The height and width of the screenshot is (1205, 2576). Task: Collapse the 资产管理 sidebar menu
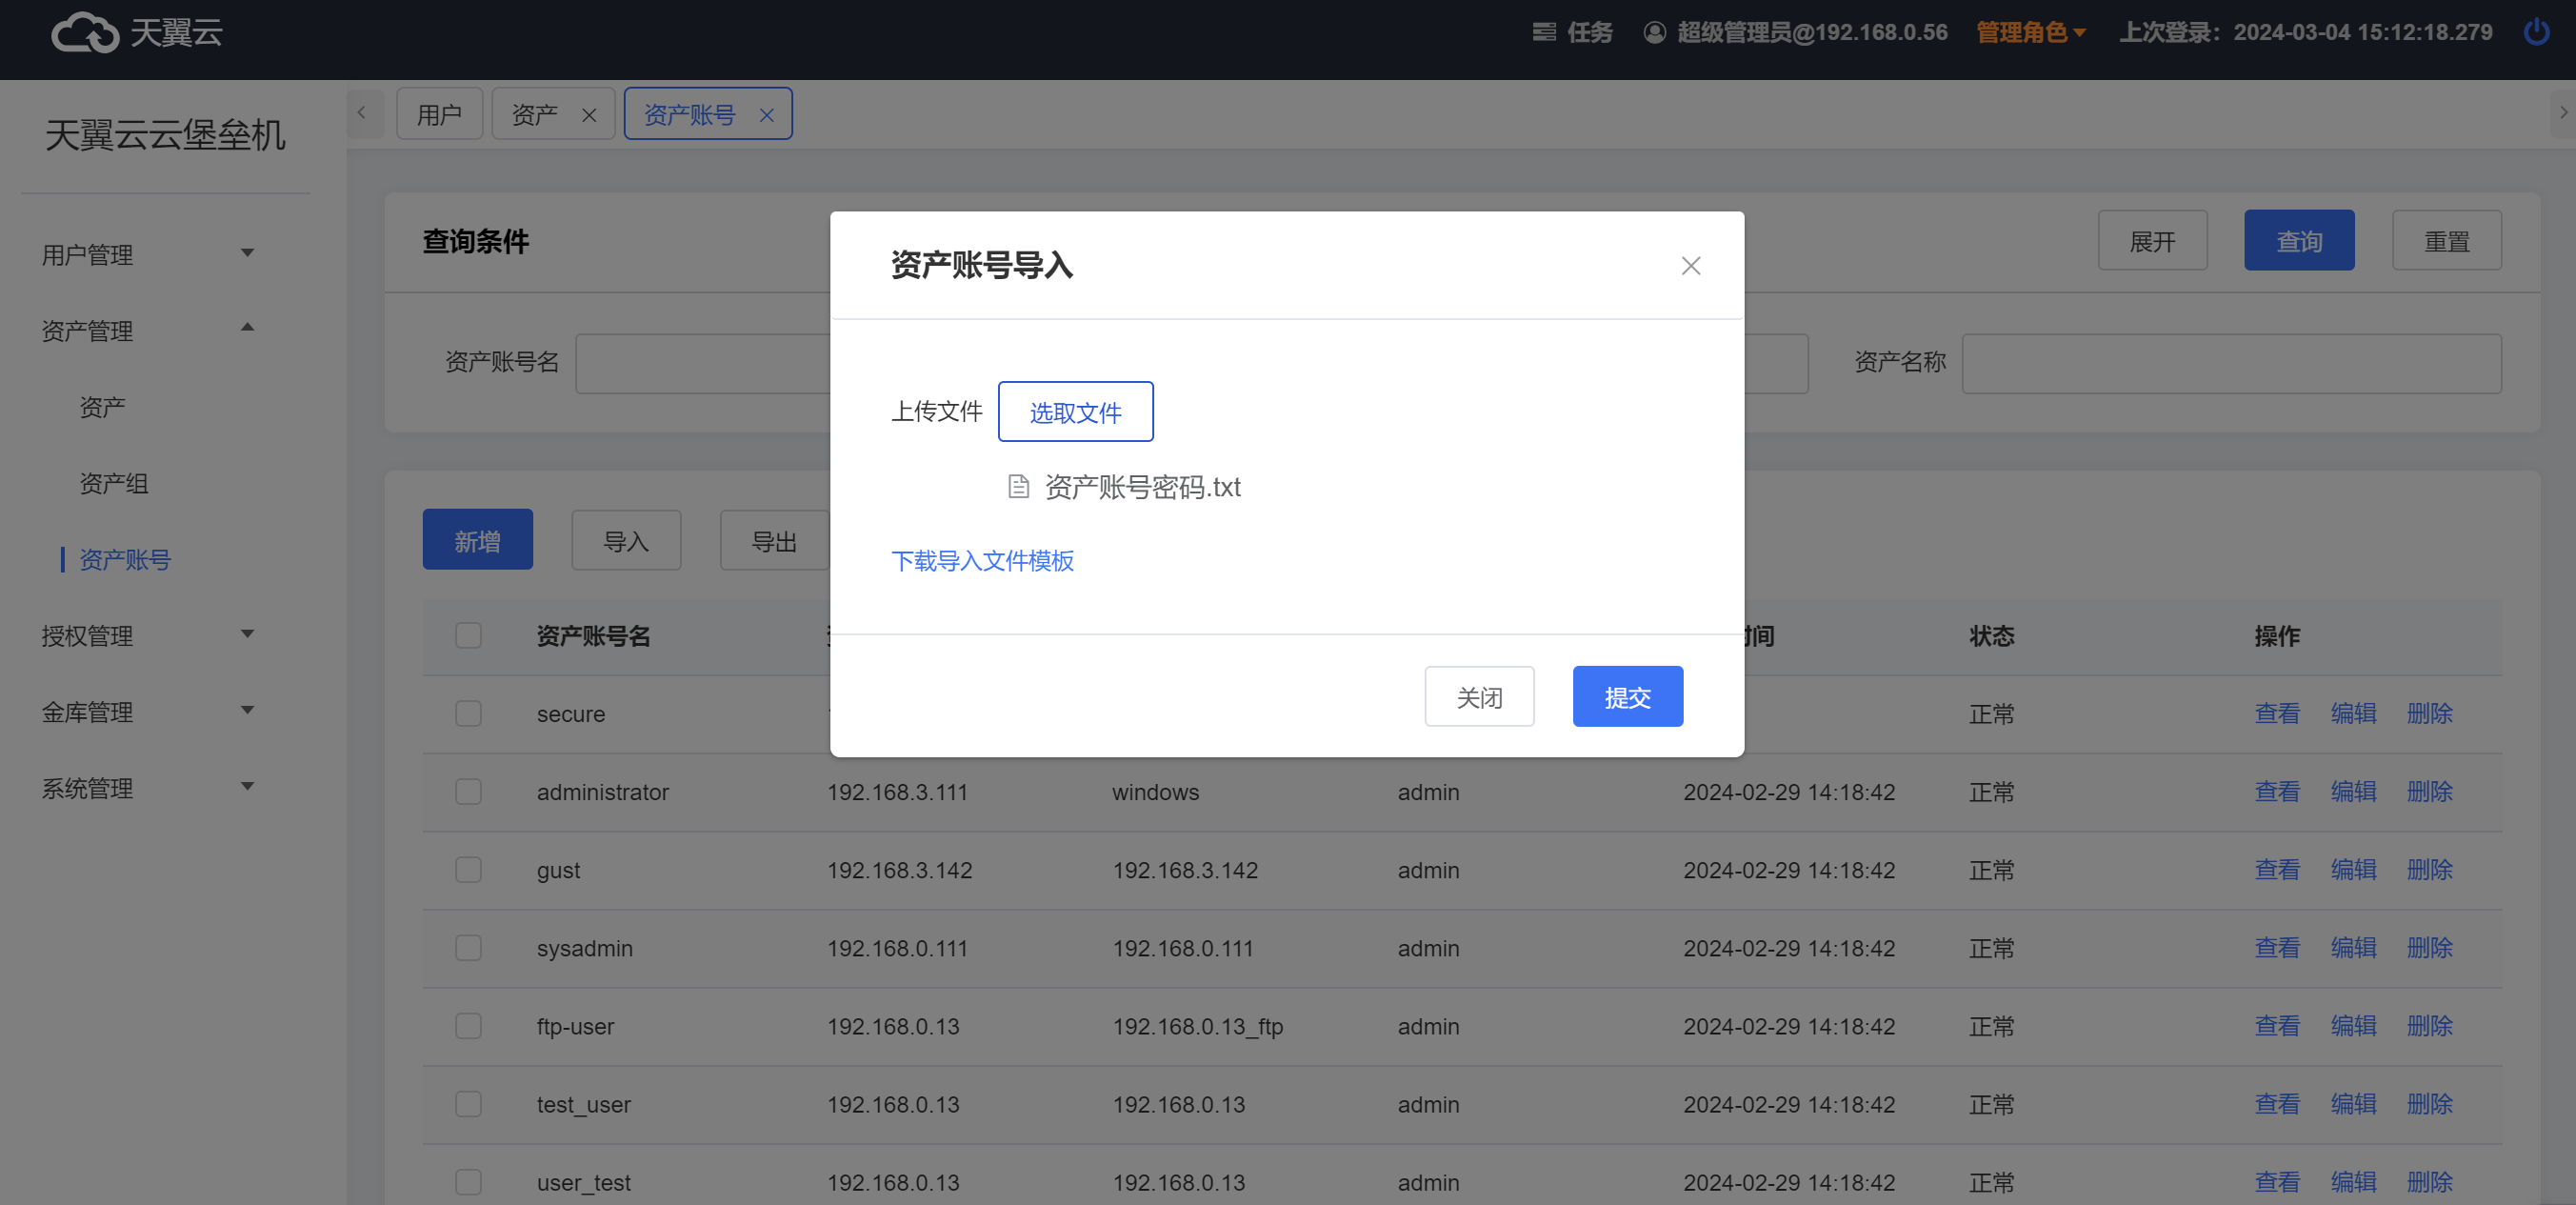point(148,331)
